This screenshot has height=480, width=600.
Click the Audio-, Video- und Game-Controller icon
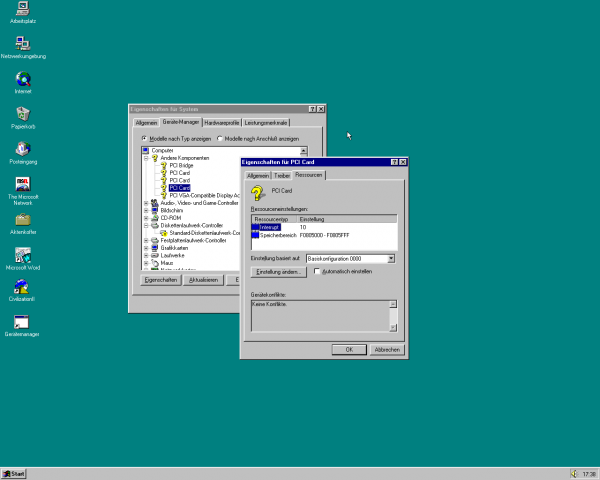click(155, 203)
